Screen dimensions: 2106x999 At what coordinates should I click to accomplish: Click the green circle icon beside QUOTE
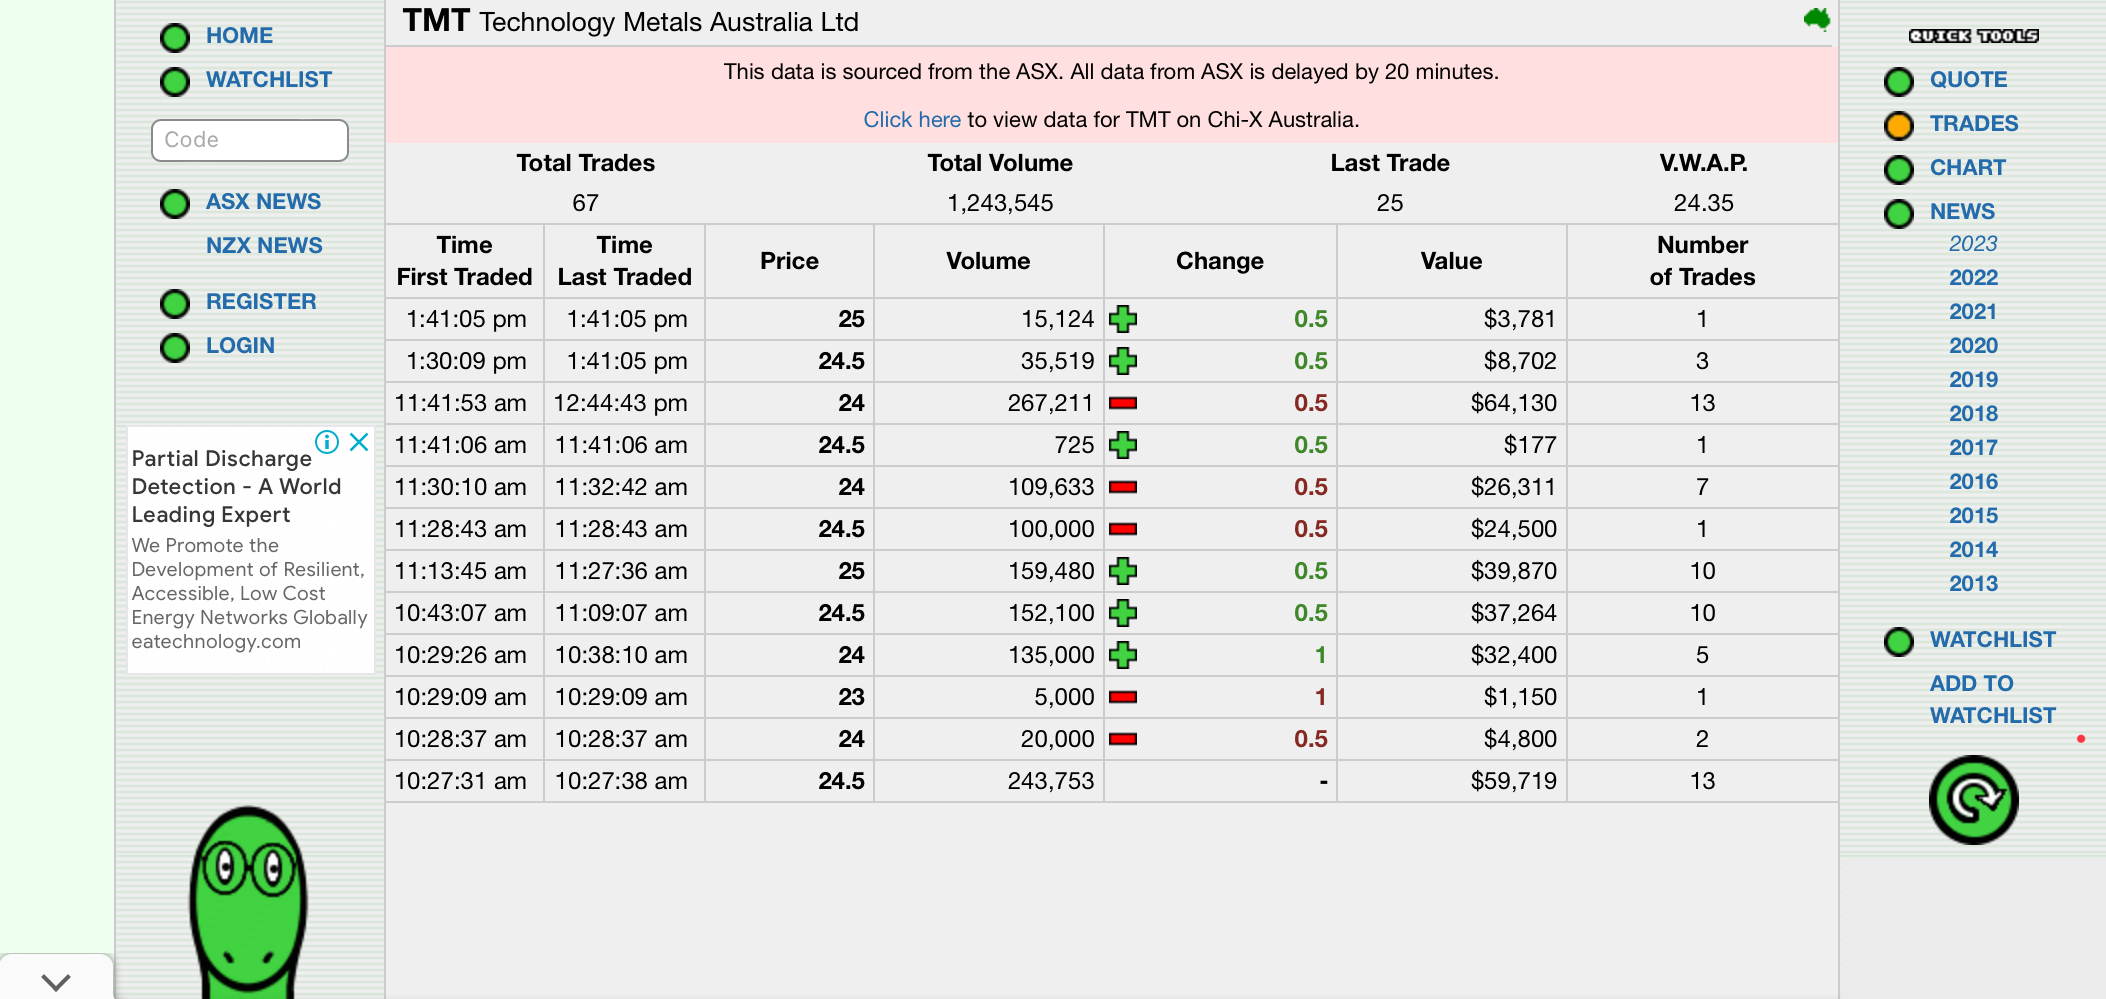(1898, 82)
